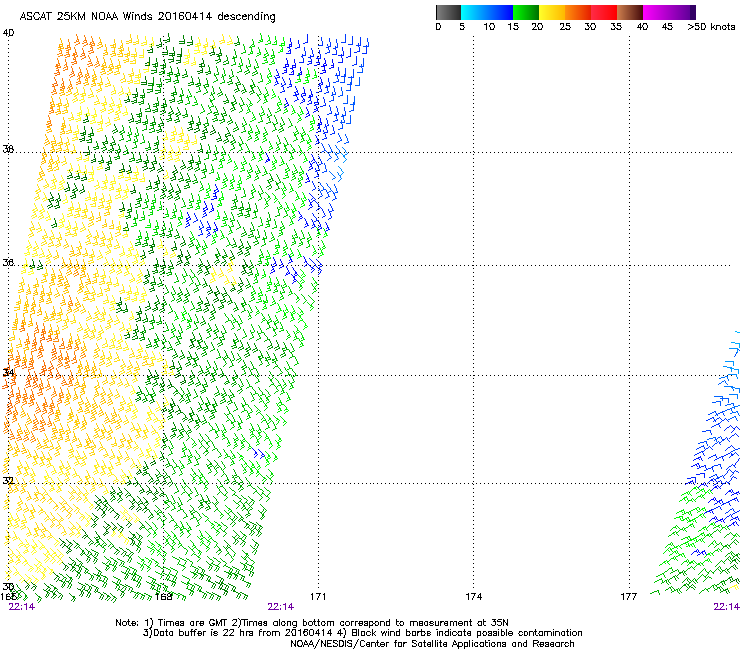Click latitude label 38 on the axis
This screenshot has width=740, height=650.
[x=8, y=149]
